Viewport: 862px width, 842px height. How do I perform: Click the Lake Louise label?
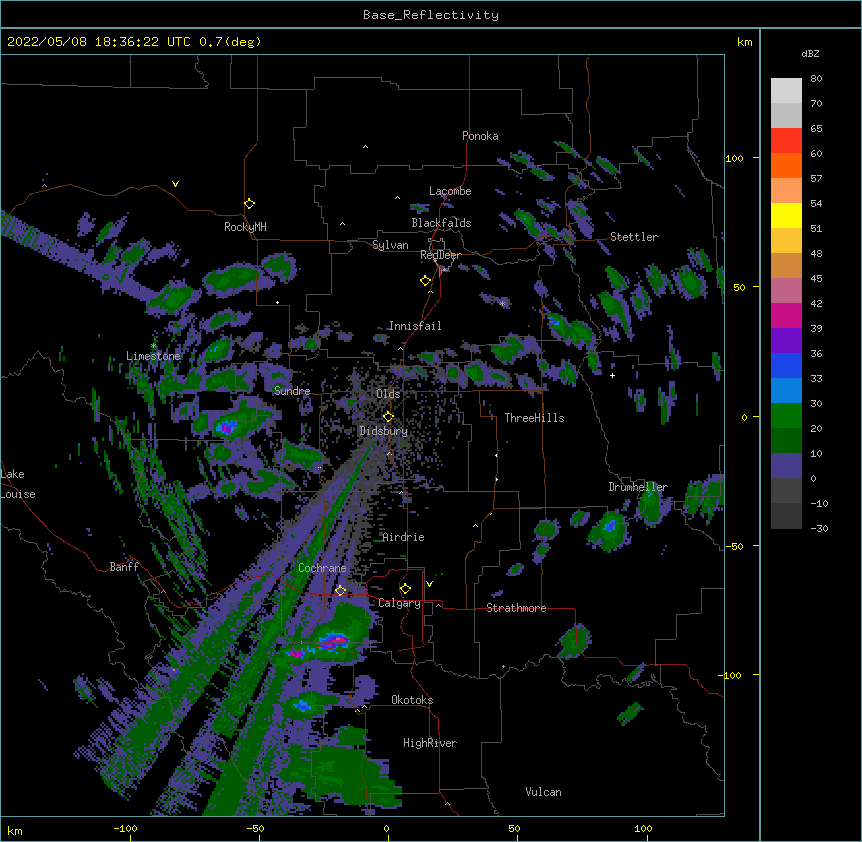(18, 484)
